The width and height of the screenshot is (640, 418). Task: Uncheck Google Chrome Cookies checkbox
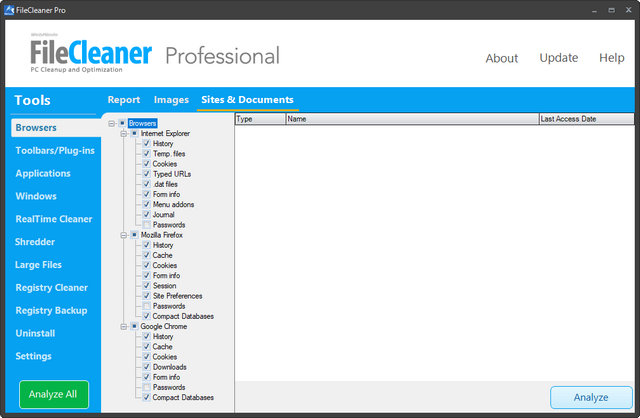pos(147,357)
